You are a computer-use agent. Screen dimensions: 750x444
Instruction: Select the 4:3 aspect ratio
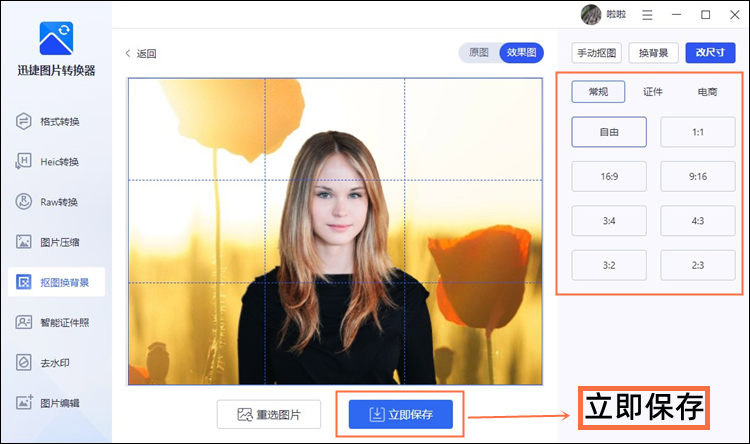point(698,221)
